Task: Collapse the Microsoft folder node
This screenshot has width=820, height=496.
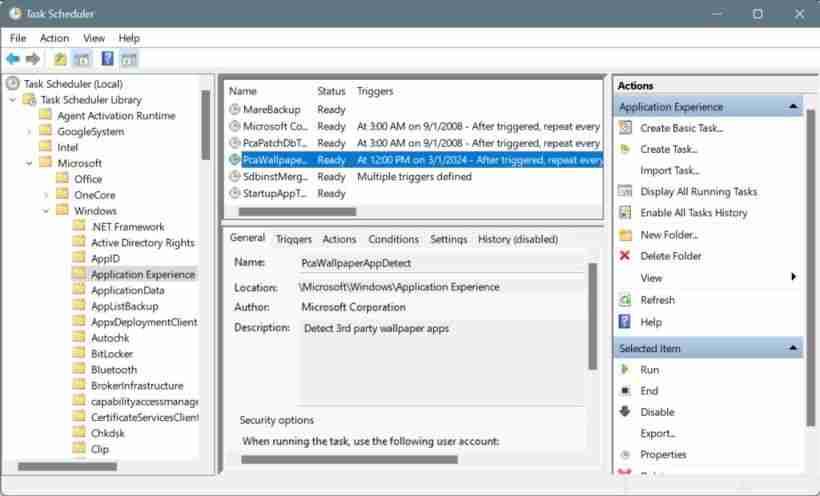Action: coord(29,163)
